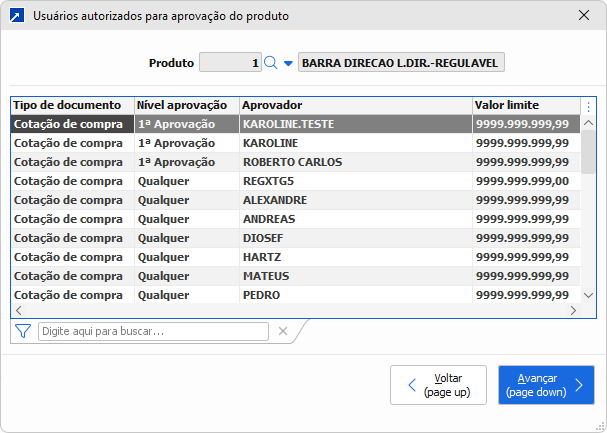This screenshot has width=607, height=433.
Task: Click the Produto code field
Action: (230, 63)
